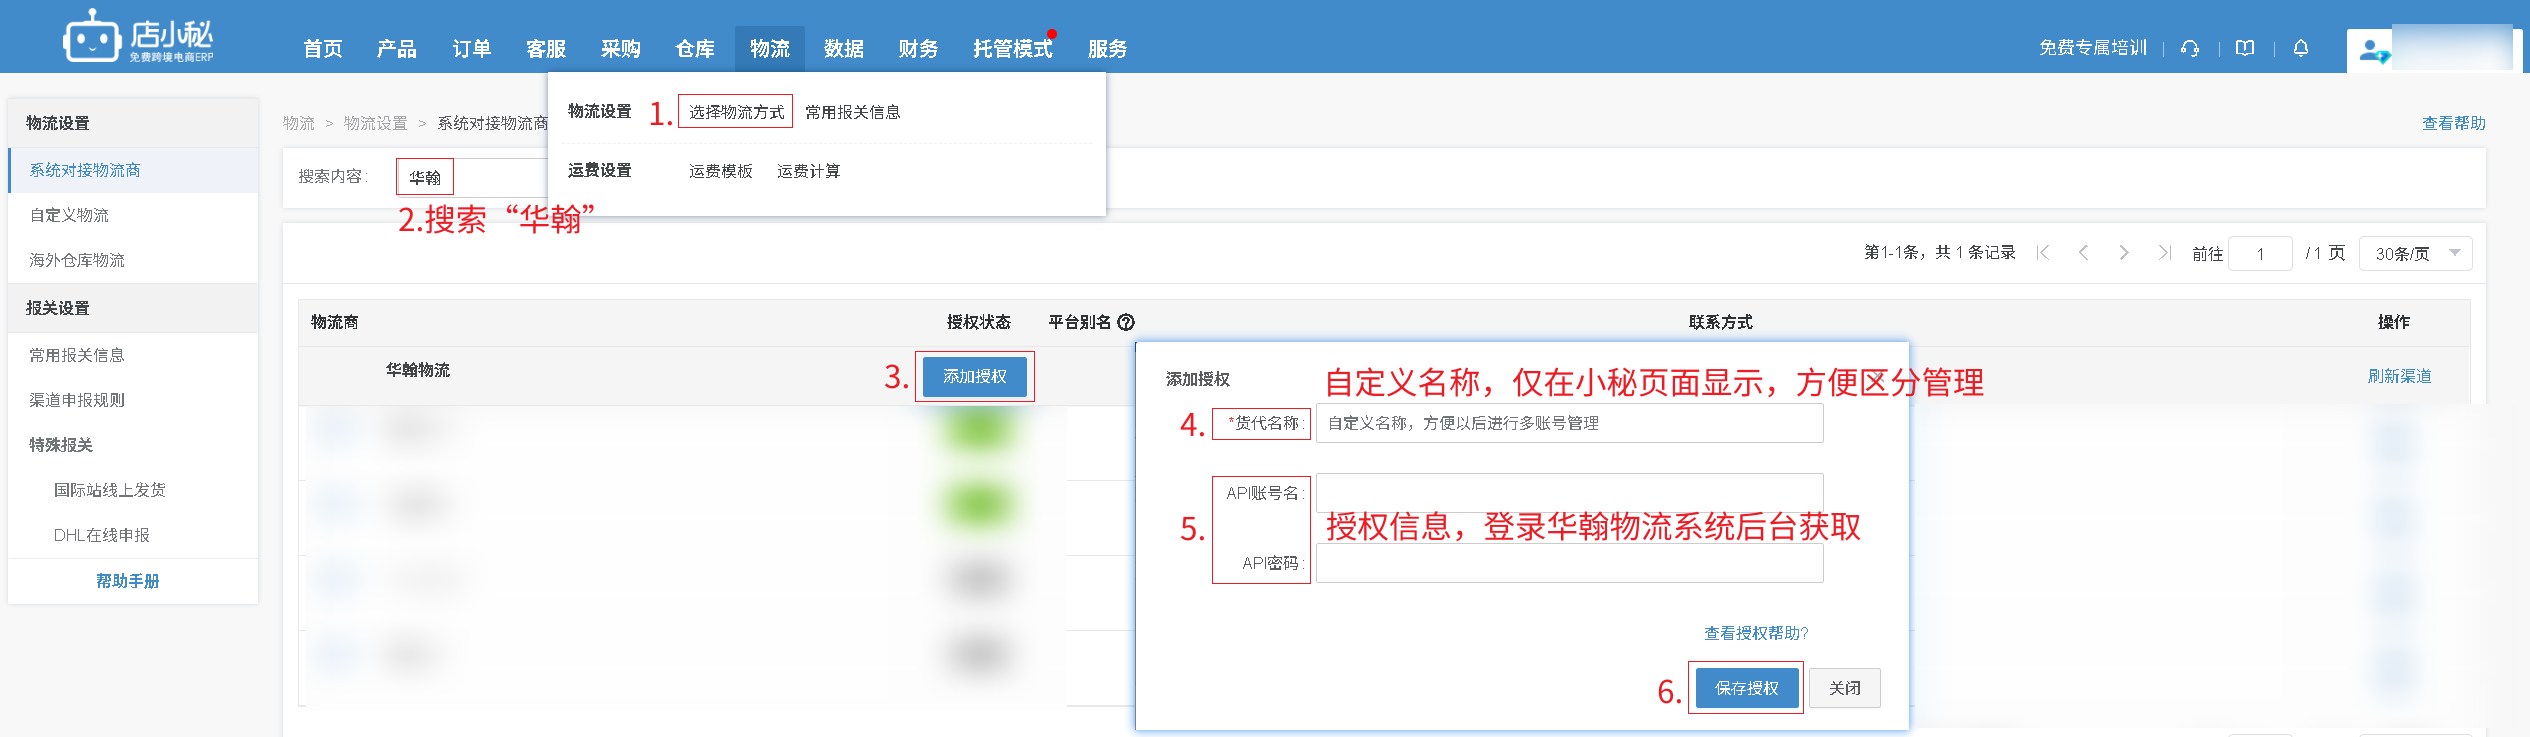Click the 添加授权 button for 华翰物流

click(974, 377)
